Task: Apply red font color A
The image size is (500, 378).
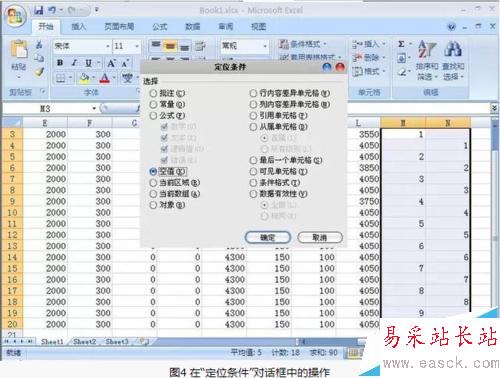Action: [105, 78]
